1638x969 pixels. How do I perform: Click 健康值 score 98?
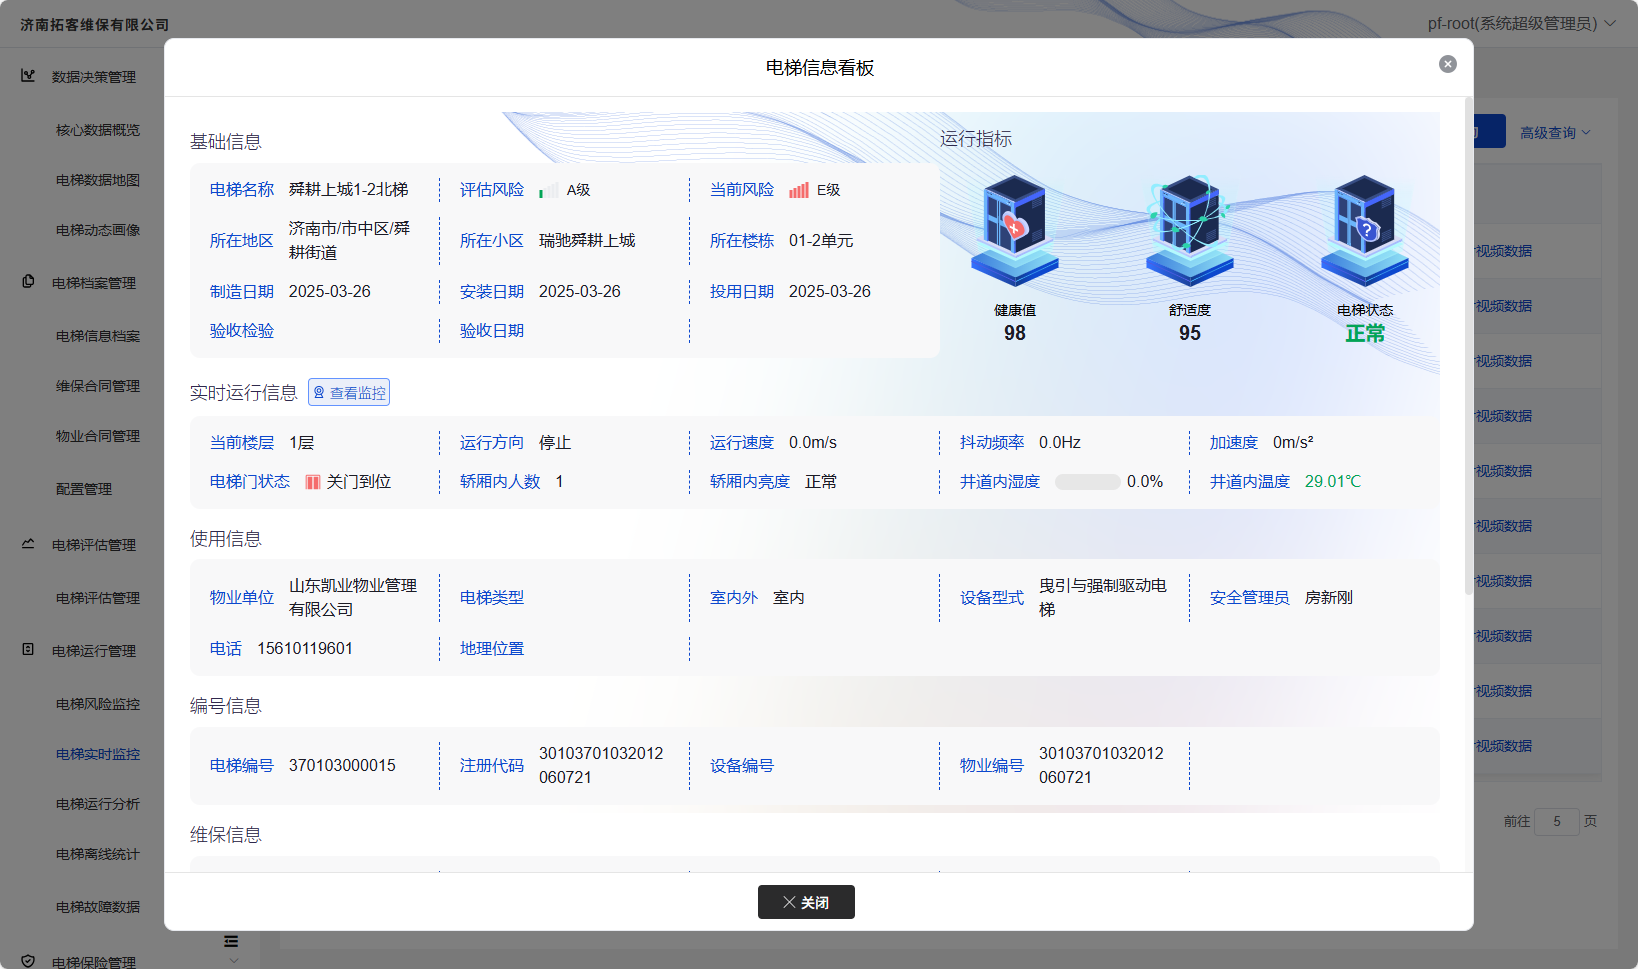point(1015,333)
